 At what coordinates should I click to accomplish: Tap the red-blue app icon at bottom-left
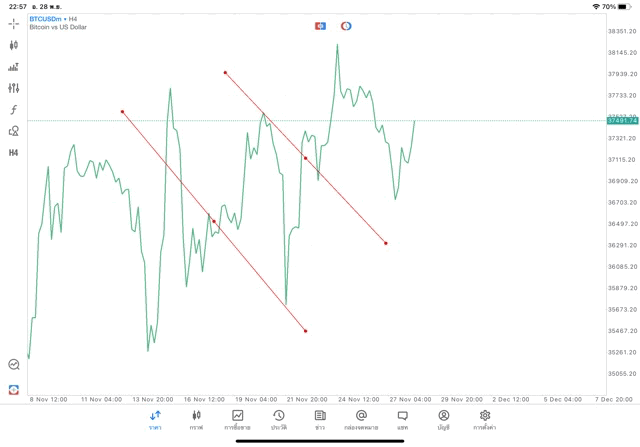[x=13, y=389]
